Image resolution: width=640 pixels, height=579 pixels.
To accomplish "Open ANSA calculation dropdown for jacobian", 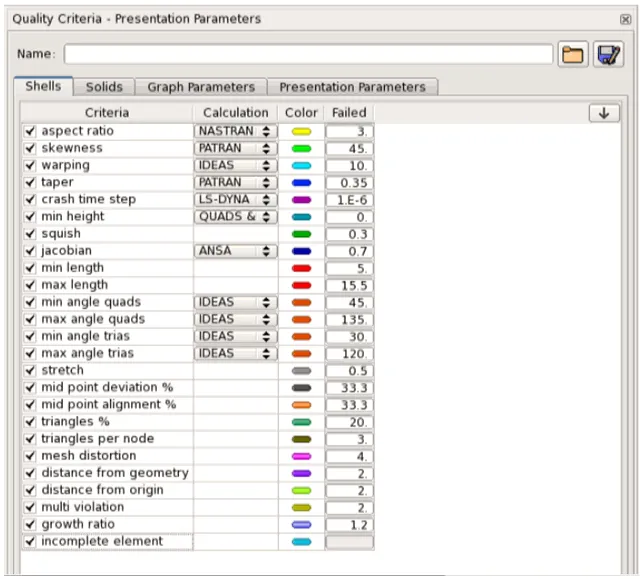I will (236, 251).
